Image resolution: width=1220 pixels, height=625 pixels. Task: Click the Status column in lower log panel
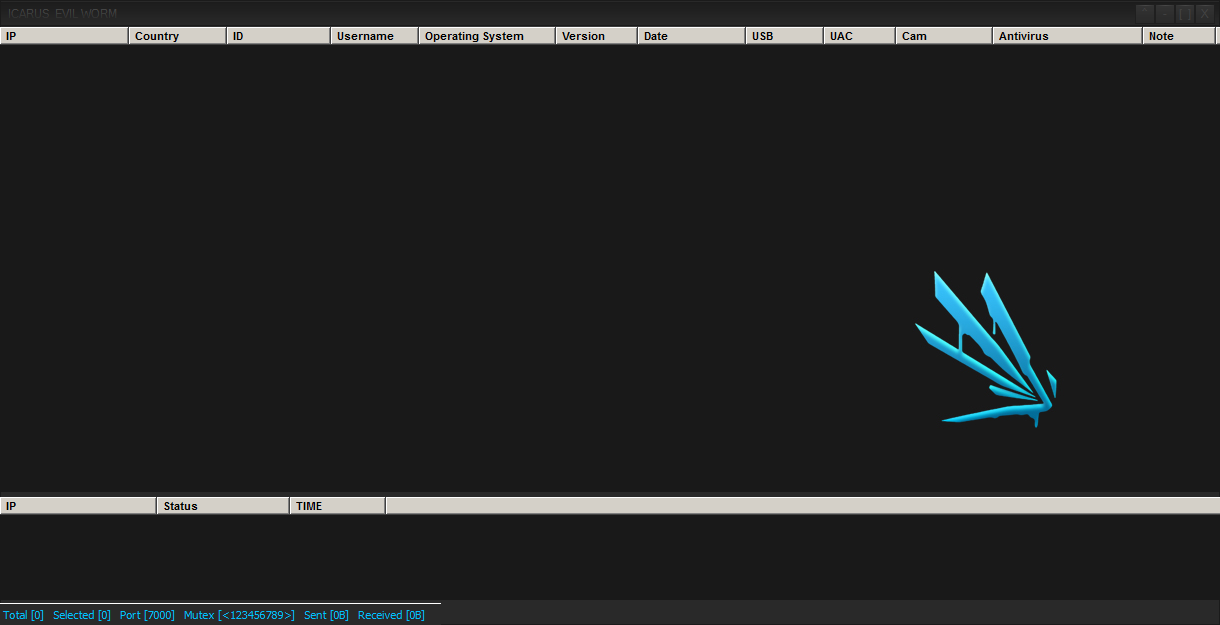pos(222,506)
